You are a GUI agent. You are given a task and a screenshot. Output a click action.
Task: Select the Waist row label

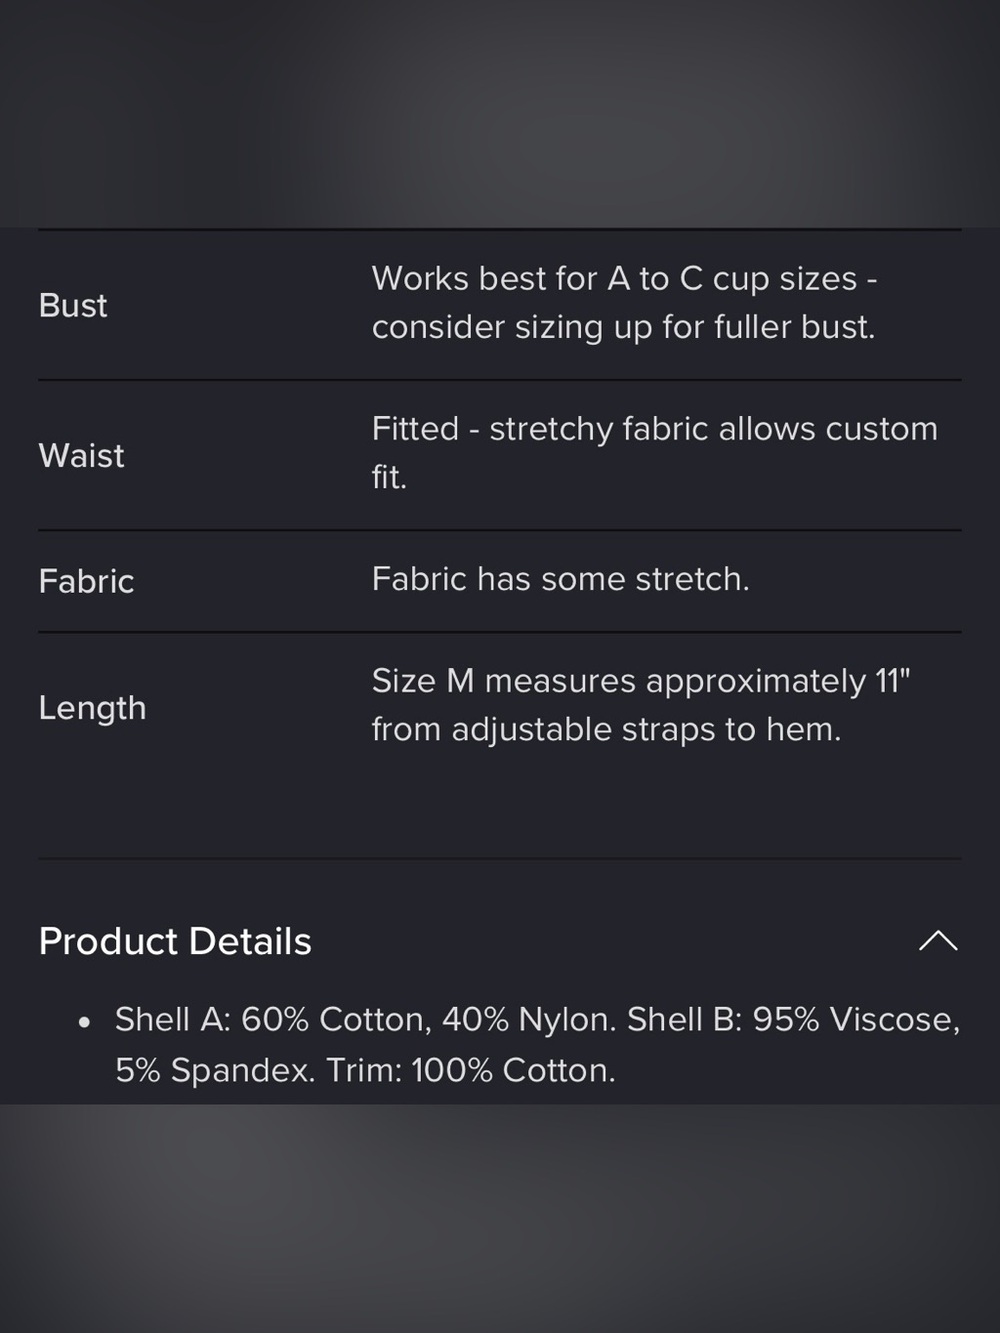click(81, 455)
